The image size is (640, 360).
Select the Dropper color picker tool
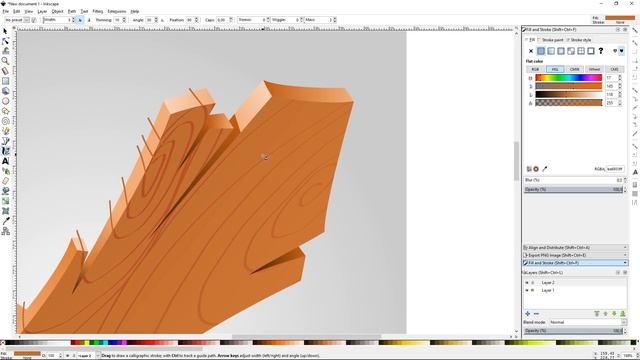click(5, 221)
